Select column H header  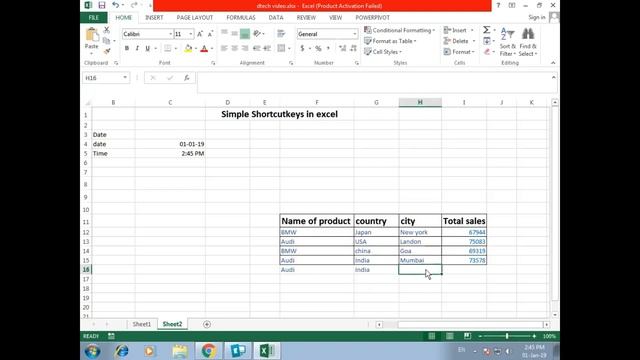click(x=420, y=102)
